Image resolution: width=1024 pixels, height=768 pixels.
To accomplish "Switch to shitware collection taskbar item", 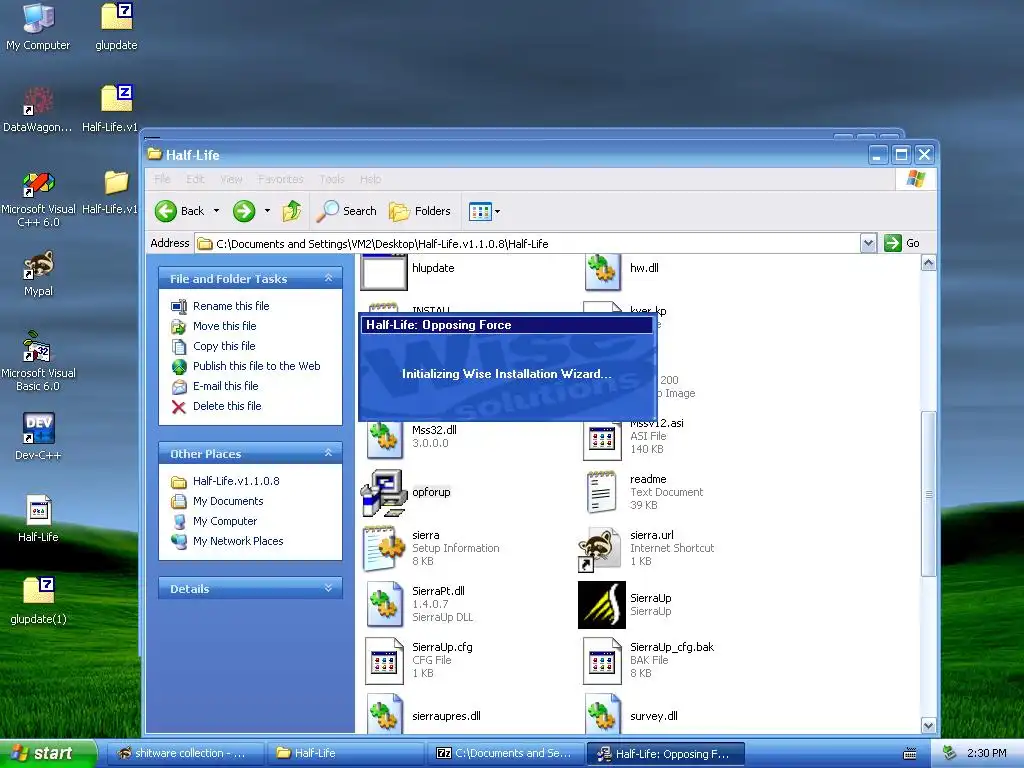I will point(185,753).
